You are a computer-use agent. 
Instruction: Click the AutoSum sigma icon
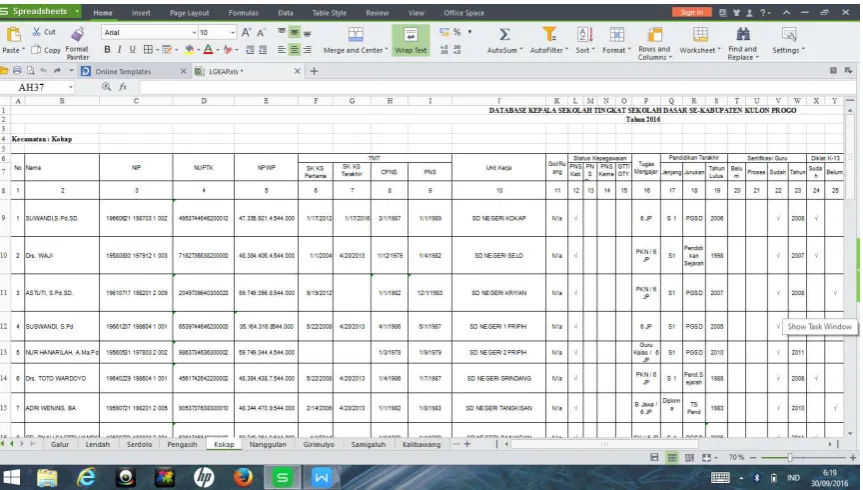tap(504, 35)
